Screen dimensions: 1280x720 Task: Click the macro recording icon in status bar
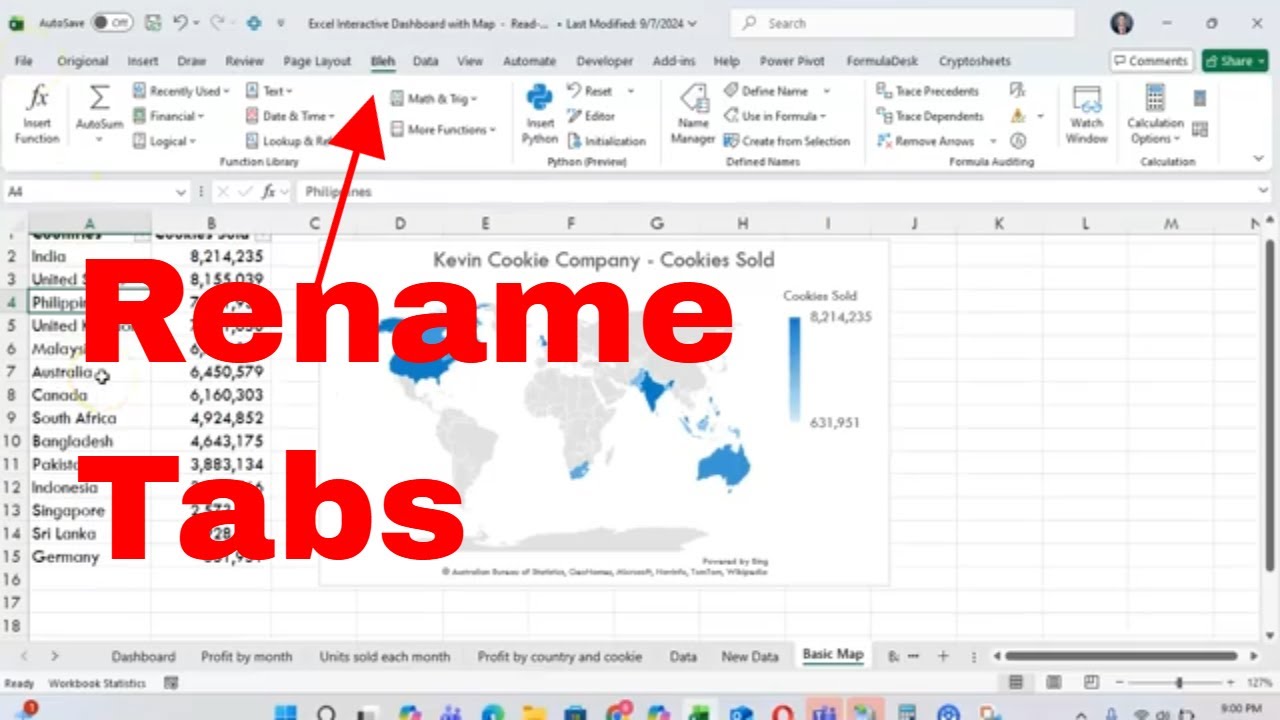tap(171, 683)
